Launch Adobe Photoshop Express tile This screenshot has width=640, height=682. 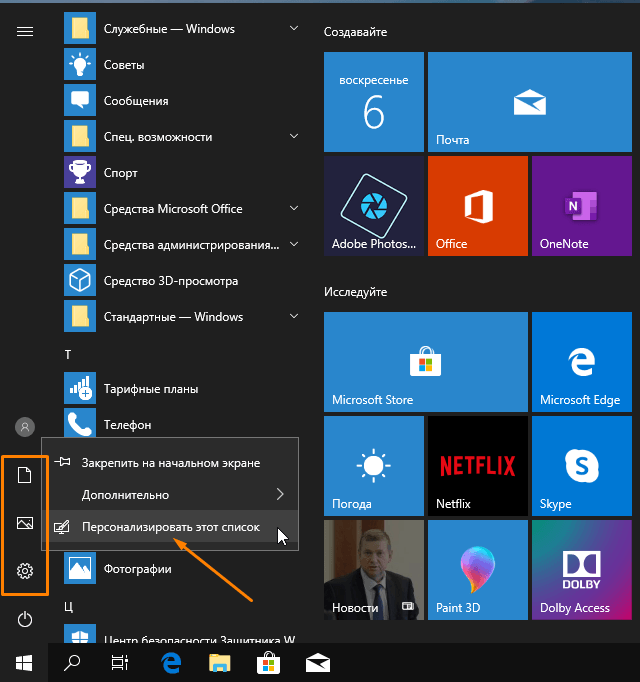374,206
